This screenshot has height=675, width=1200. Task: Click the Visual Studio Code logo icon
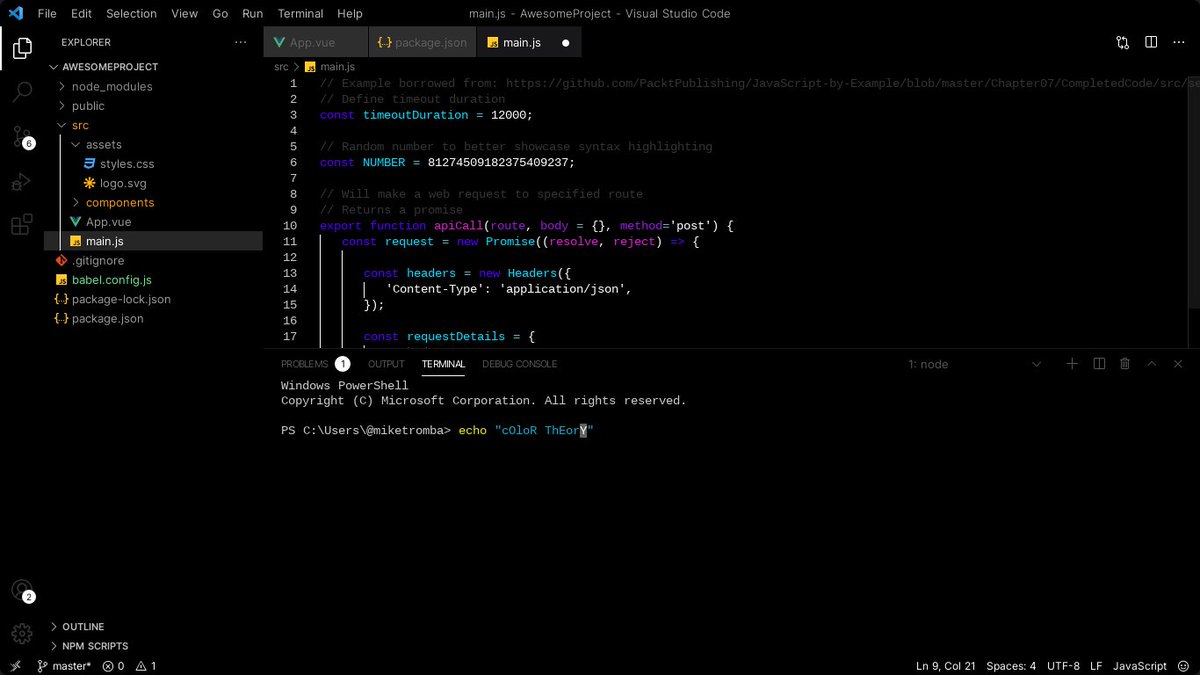pyautogui.click(x=15, y=13)
